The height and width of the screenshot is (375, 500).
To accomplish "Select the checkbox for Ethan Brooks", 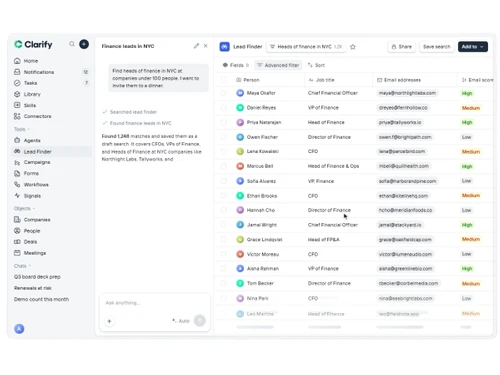I will [224, 196].
